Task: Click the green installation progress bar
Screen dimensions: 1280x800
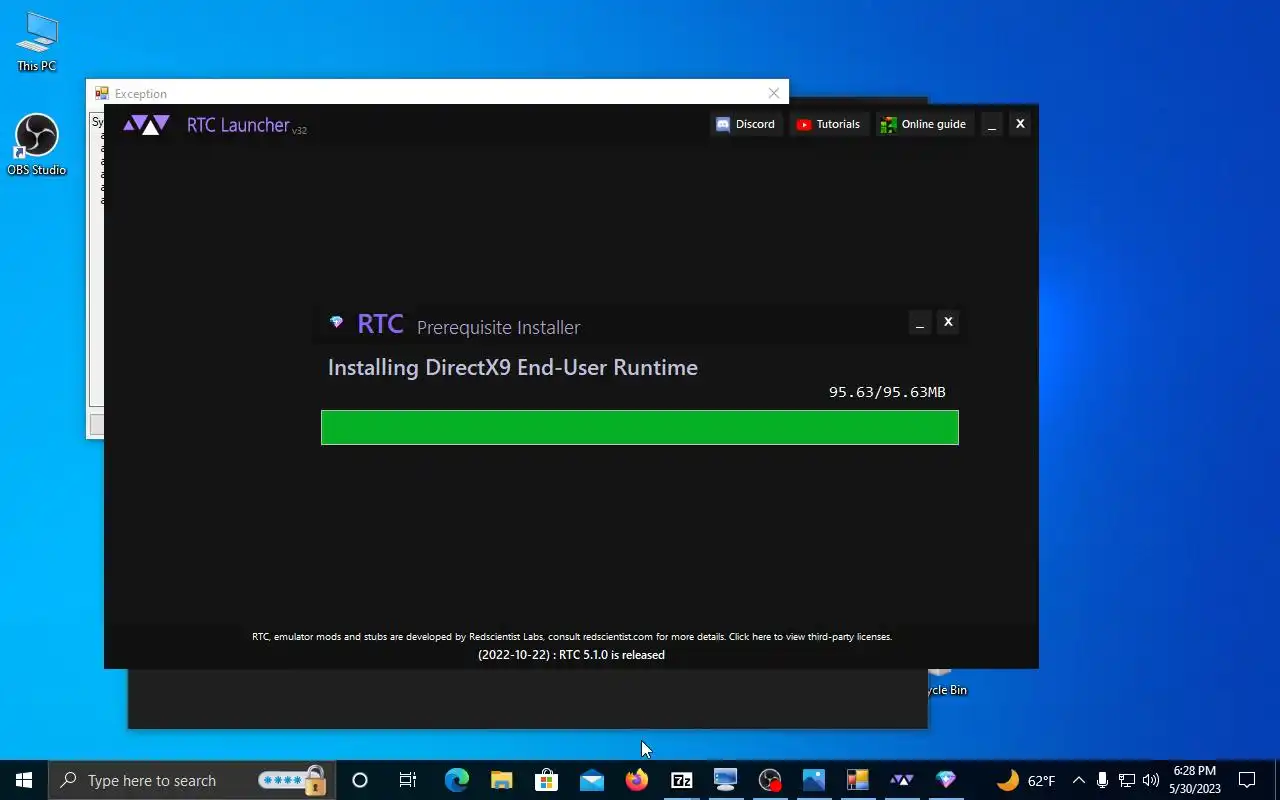Action: pyautogui.click(x=640, y=427)
